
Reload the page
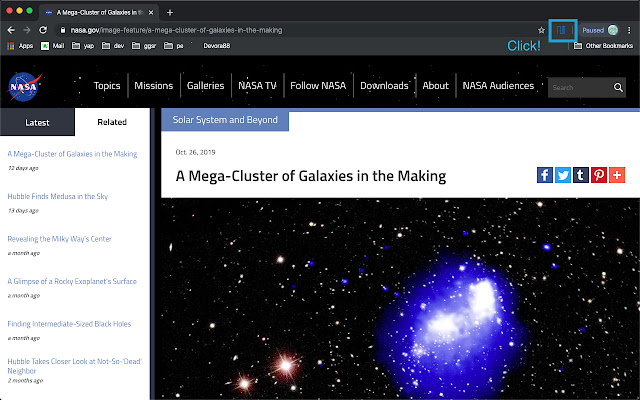(x=43, y=30)
